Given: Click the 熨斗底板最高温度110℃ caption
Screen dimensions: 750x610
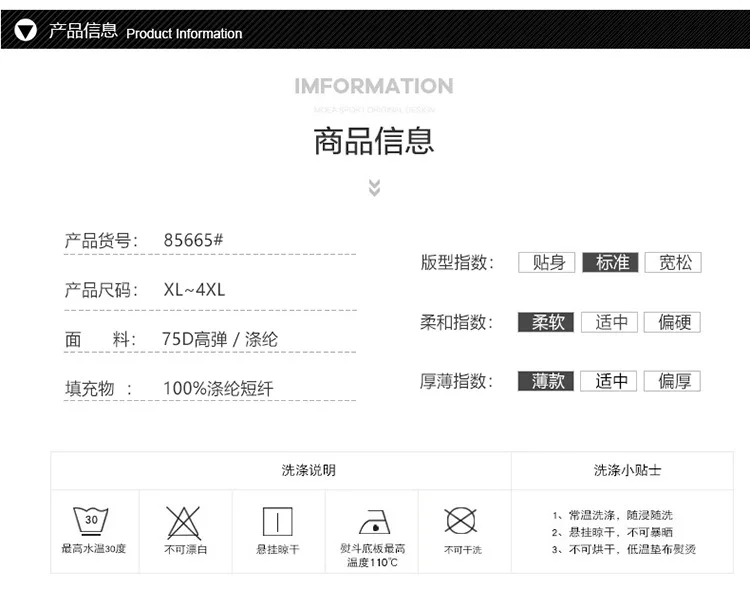Looking at the screenshot, I should coord(373,555).
